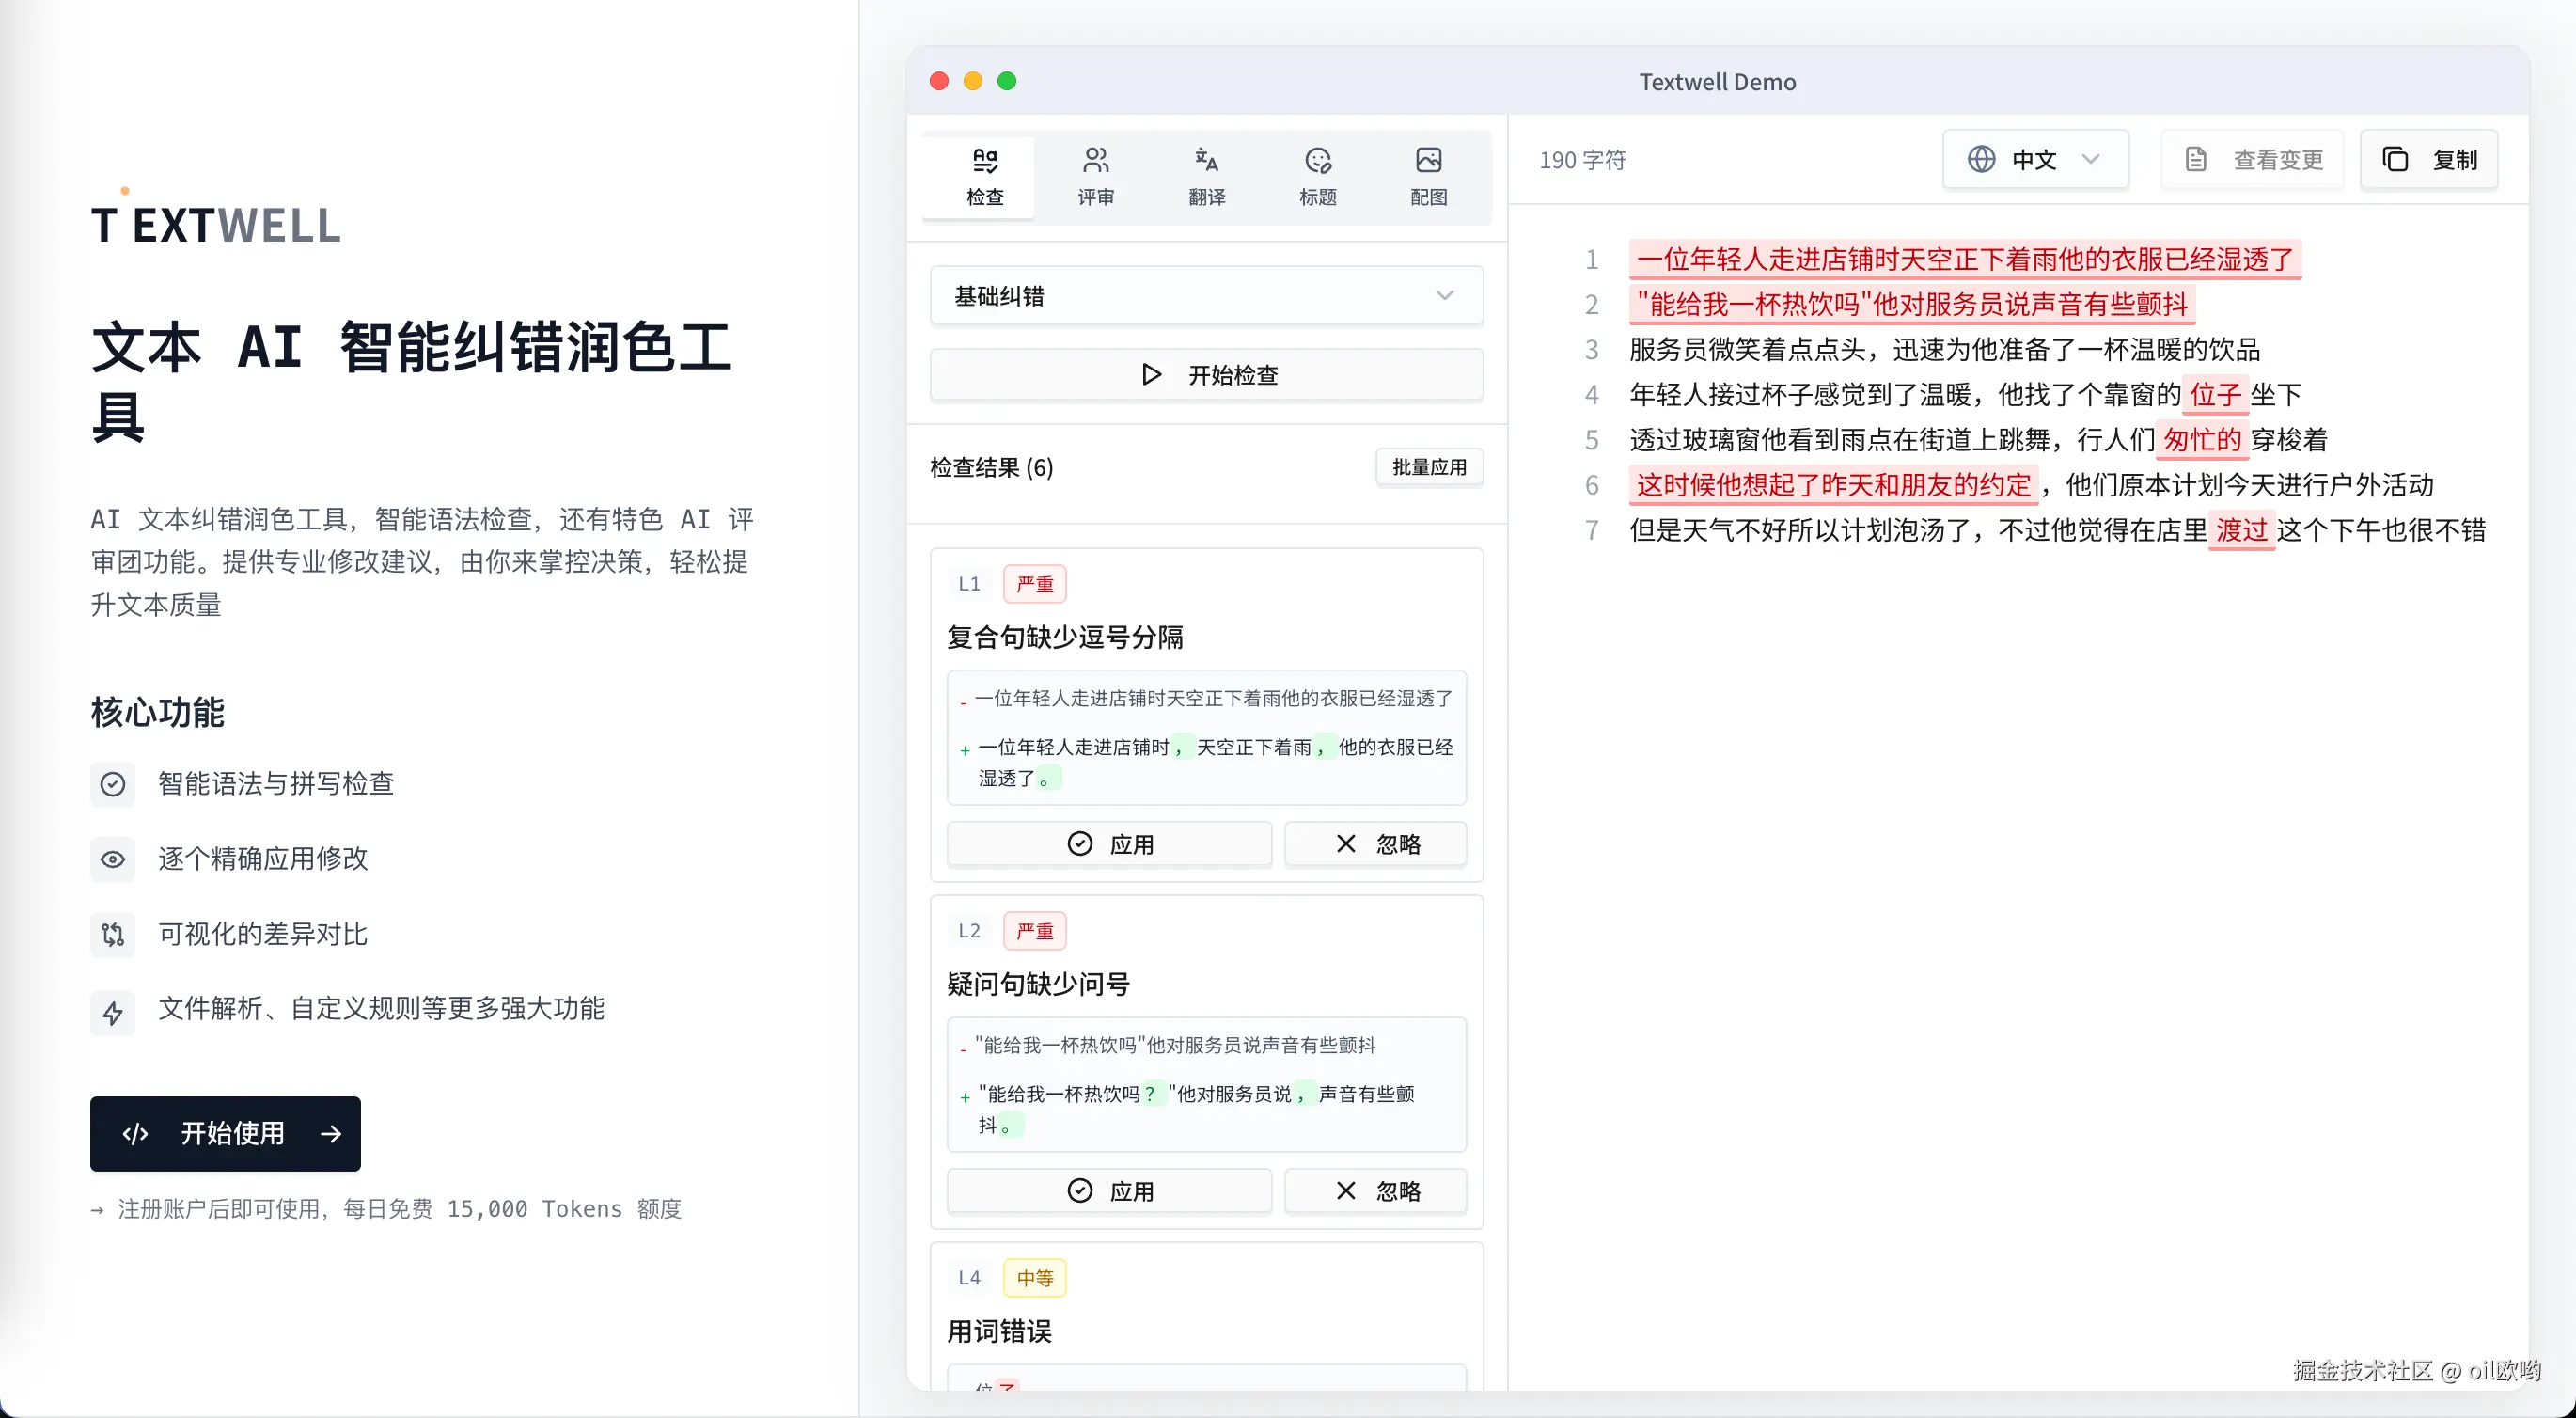Open the 检查 check tab

(984, 176)
